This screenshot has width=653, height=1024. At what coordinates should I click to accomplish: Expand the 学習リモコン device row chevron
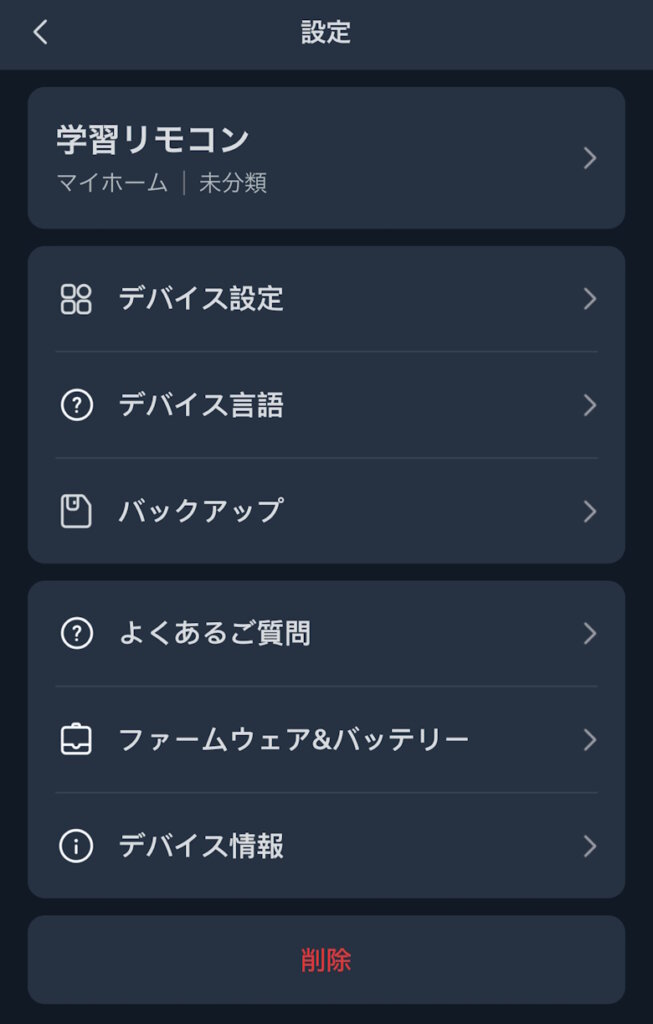coord(591,157)
